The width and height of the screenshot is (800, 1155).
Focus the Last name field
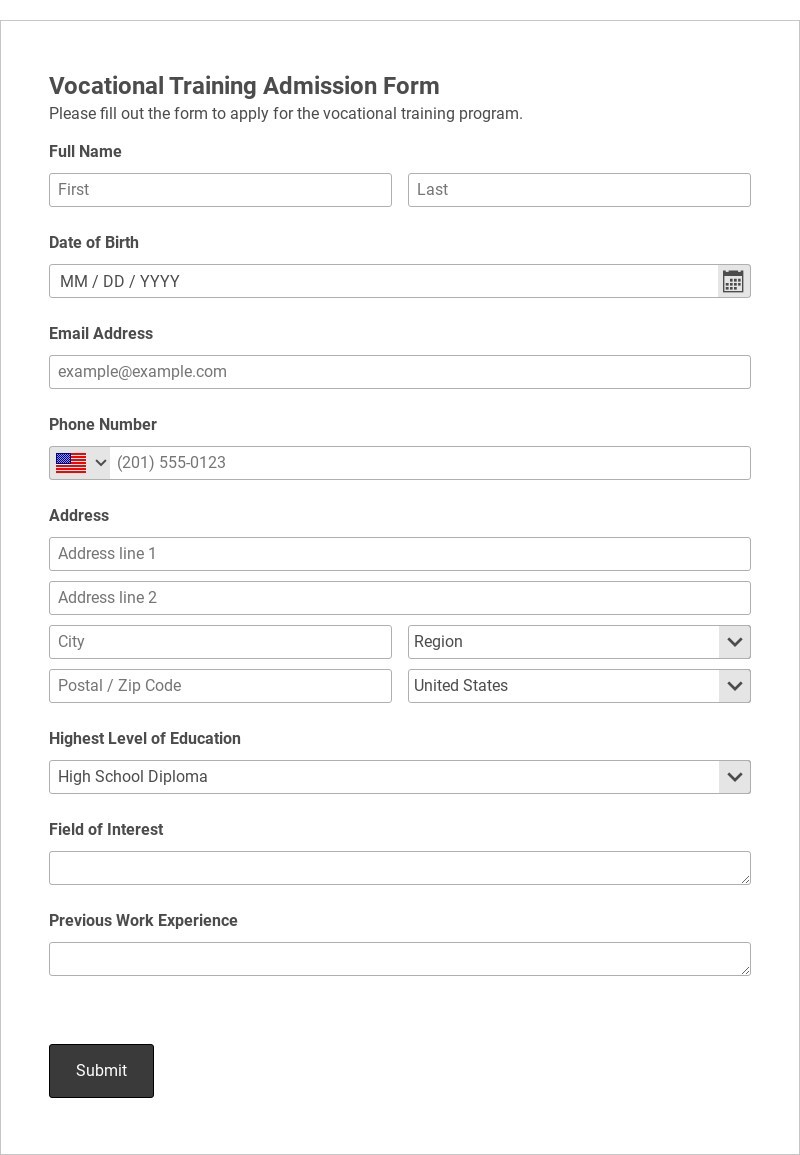[579, 190]
